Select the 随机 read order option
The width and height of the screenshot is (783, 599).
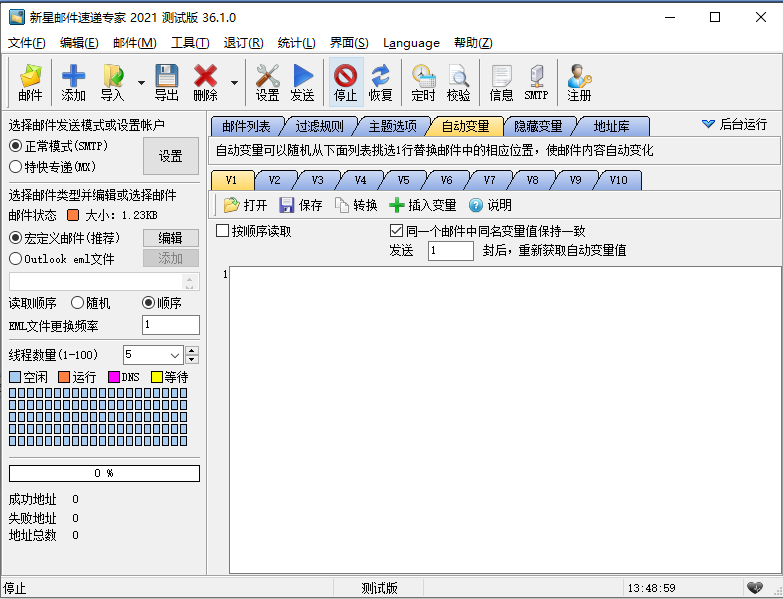click(x=77, y=303)
